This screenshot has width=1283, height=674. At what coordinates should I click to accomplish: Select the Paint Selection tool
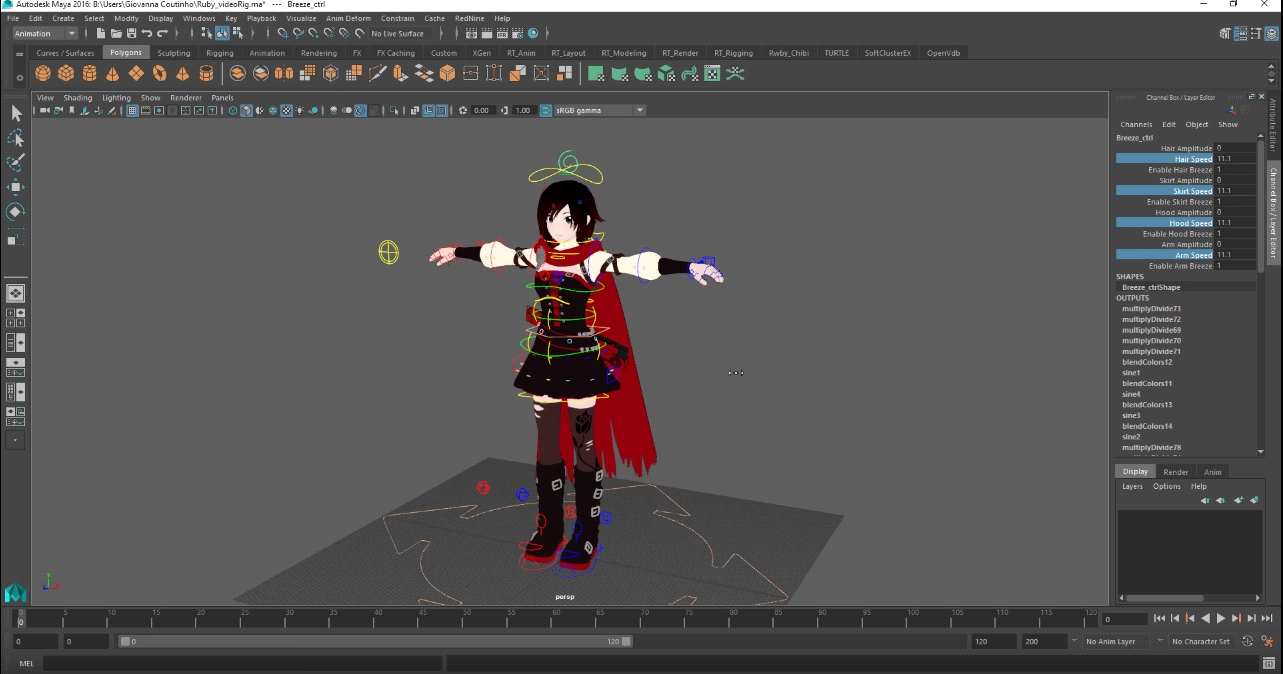click(x=16, y=162)
